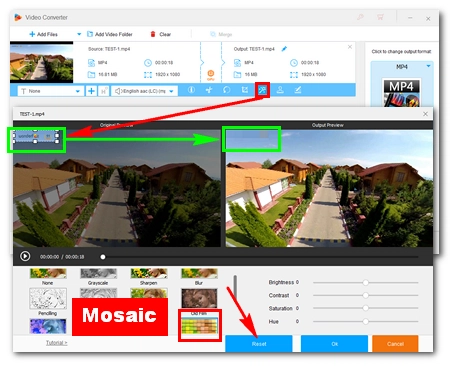
Task: Click the play button in preview player
Action: 25,256
